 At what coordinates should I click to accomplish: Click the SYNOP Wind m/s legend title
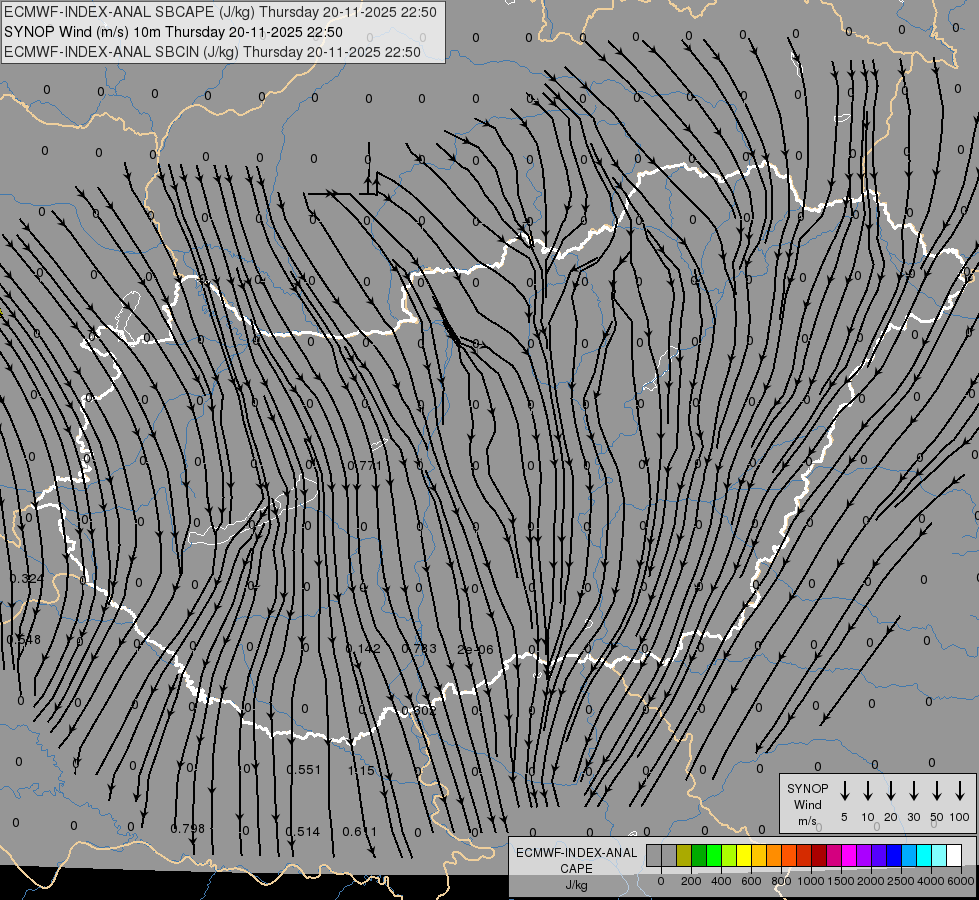tap(807, 804)
